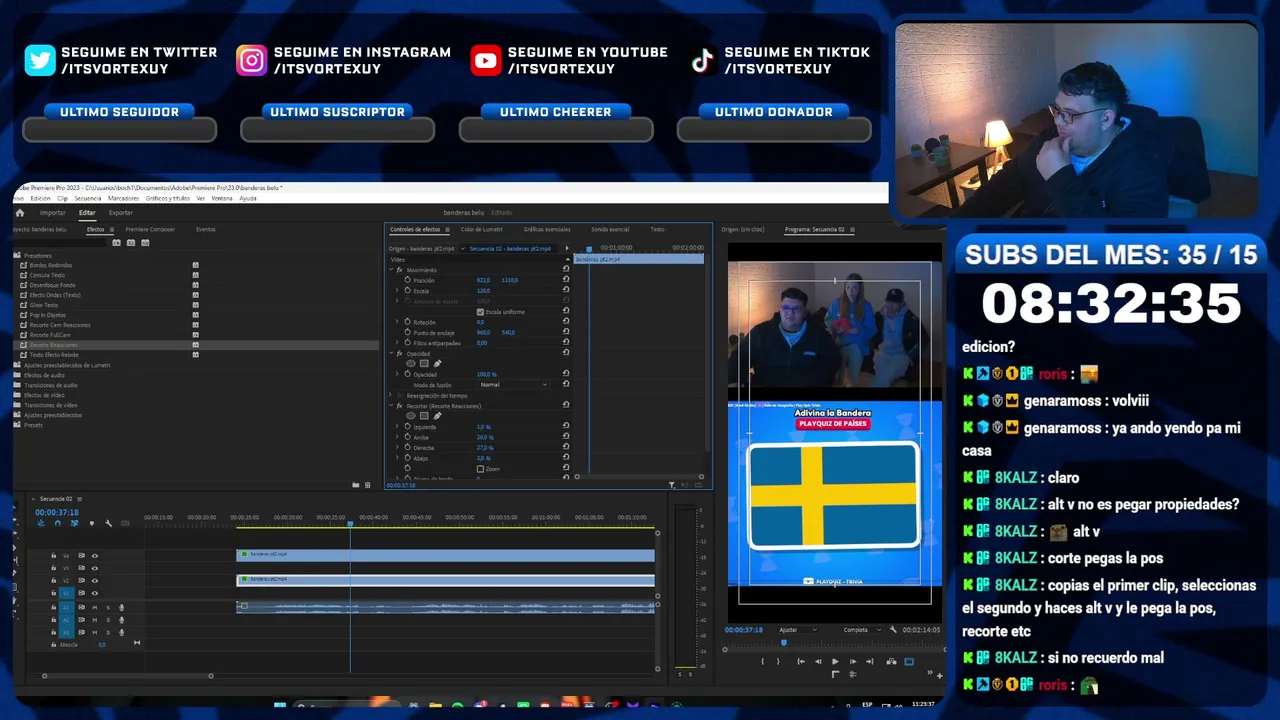Viewport: 1280px width, 720px height.
Task: Toggle the Izquierda crop stopwatch
Action: click(407, 427)
